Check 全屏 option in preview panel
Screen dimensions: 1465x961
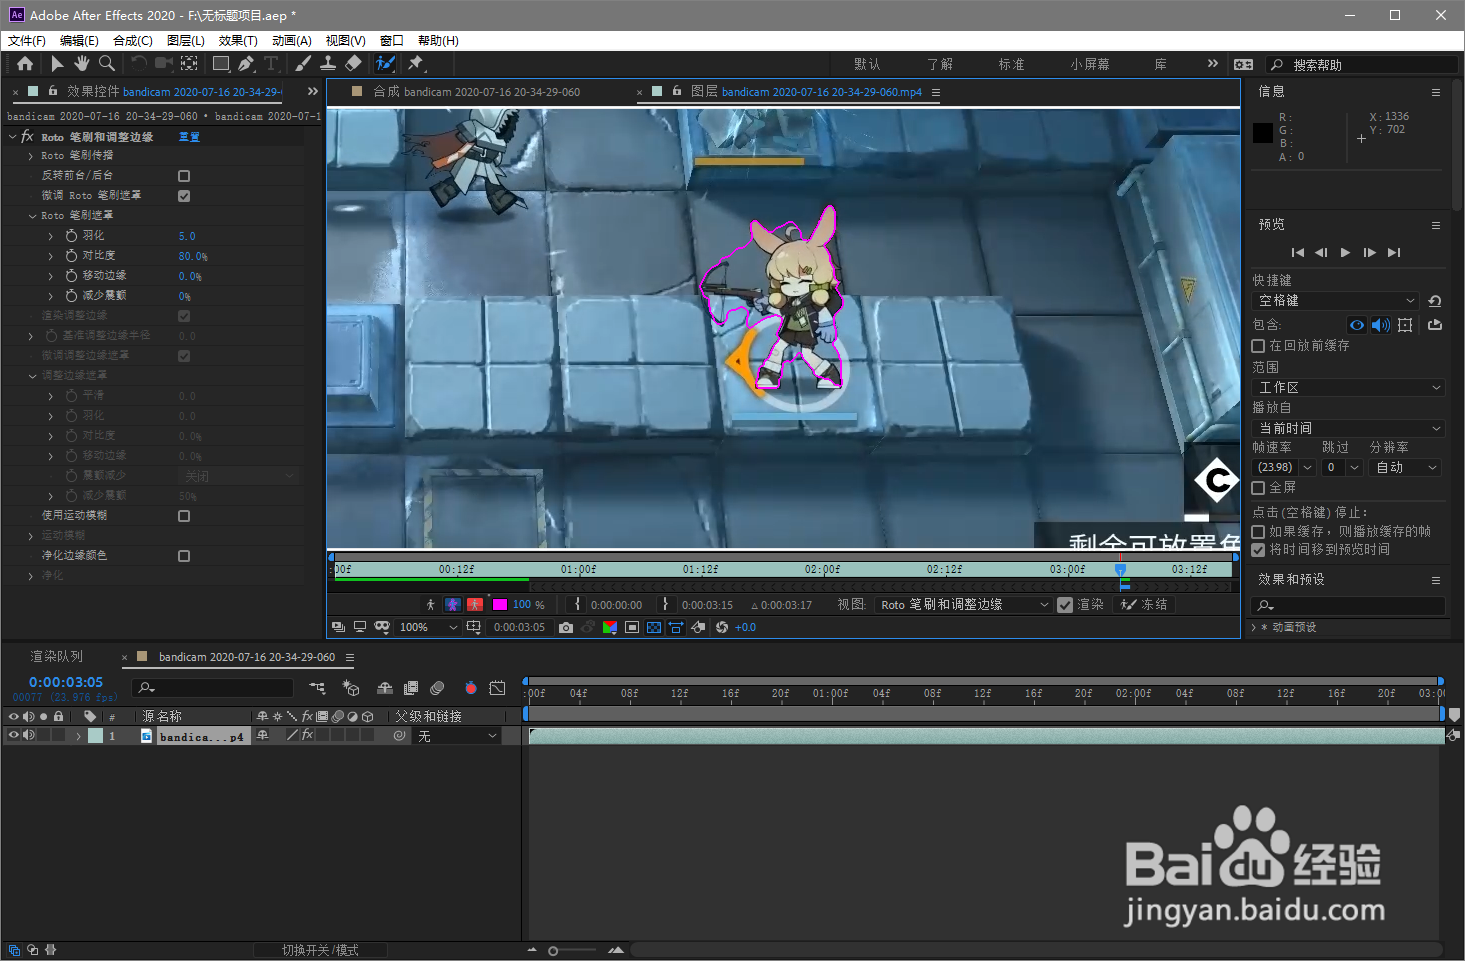pos(1258,488)
